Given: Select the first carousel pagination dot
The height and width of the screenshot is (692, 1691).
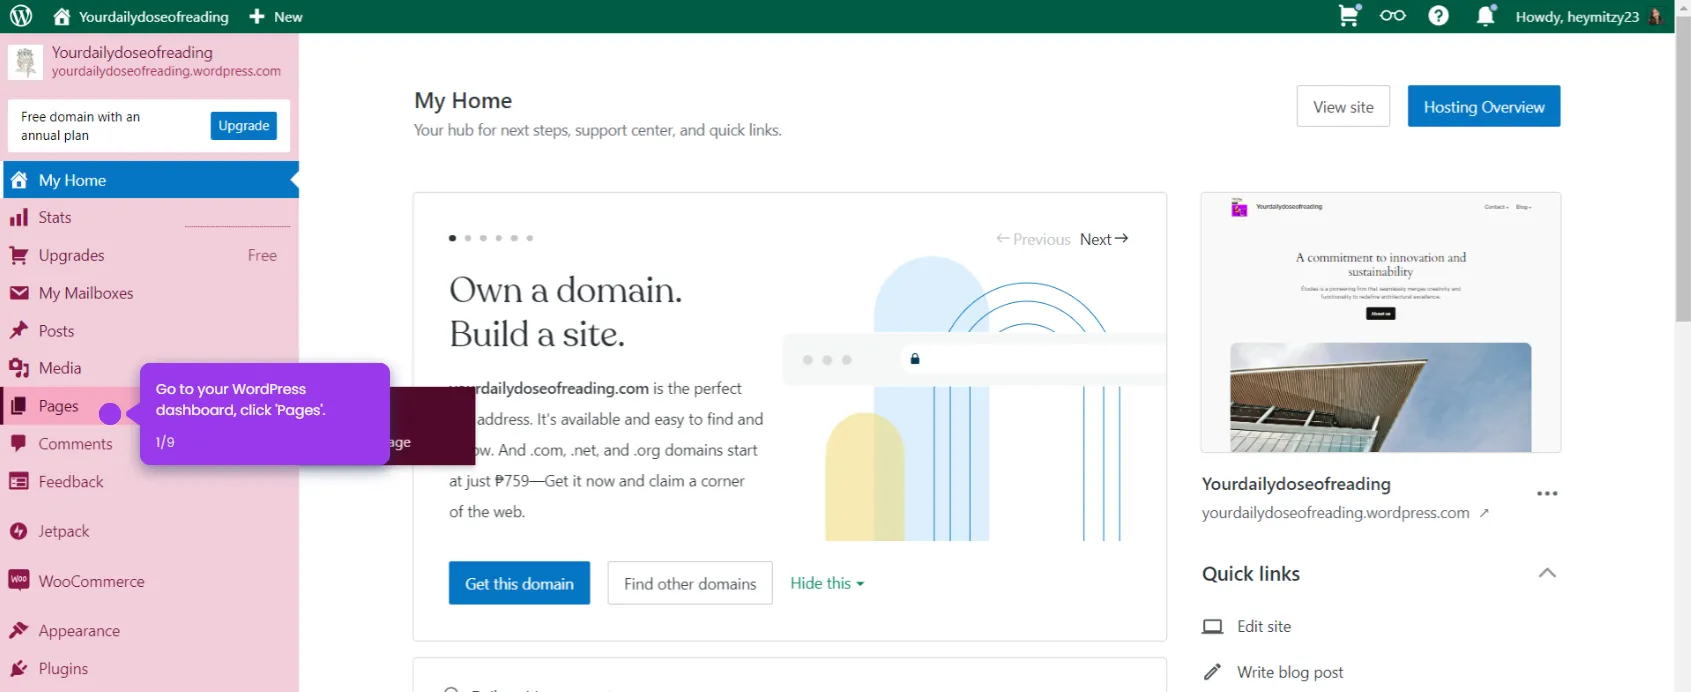Looking at the screenshot, I should pyautogui.click(x=453, y=238).
